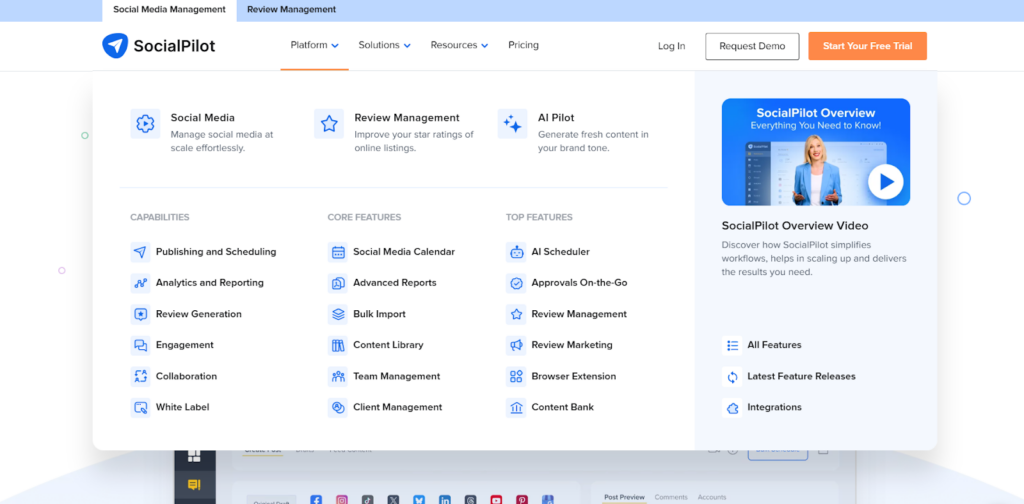Open the Content Library link

388,345
